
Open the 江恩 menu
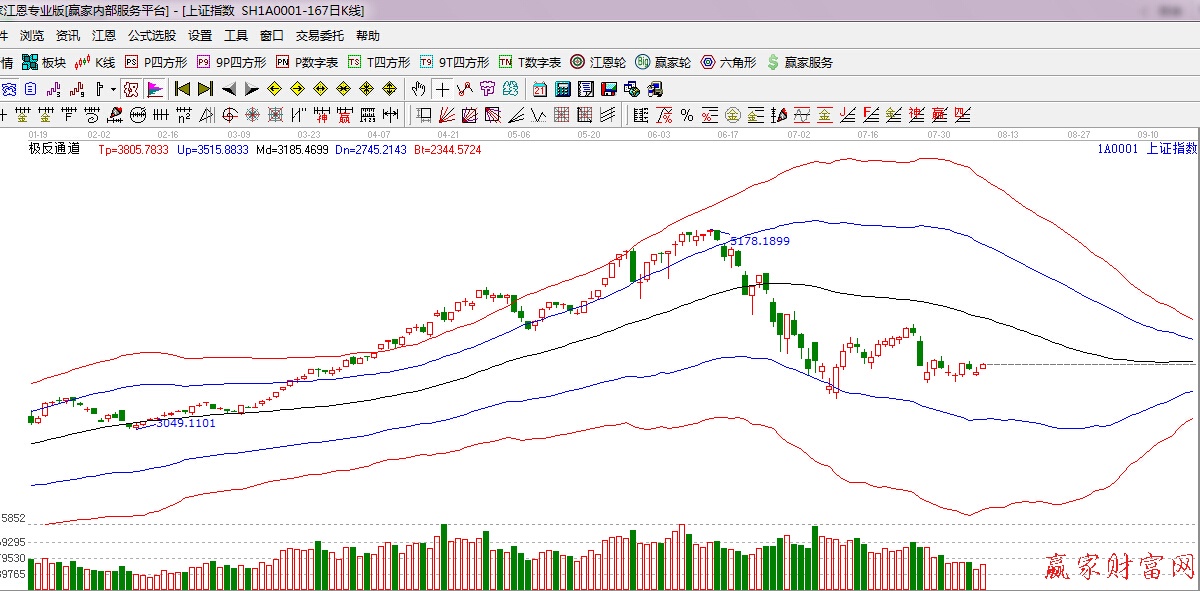[x=104, y=36]
